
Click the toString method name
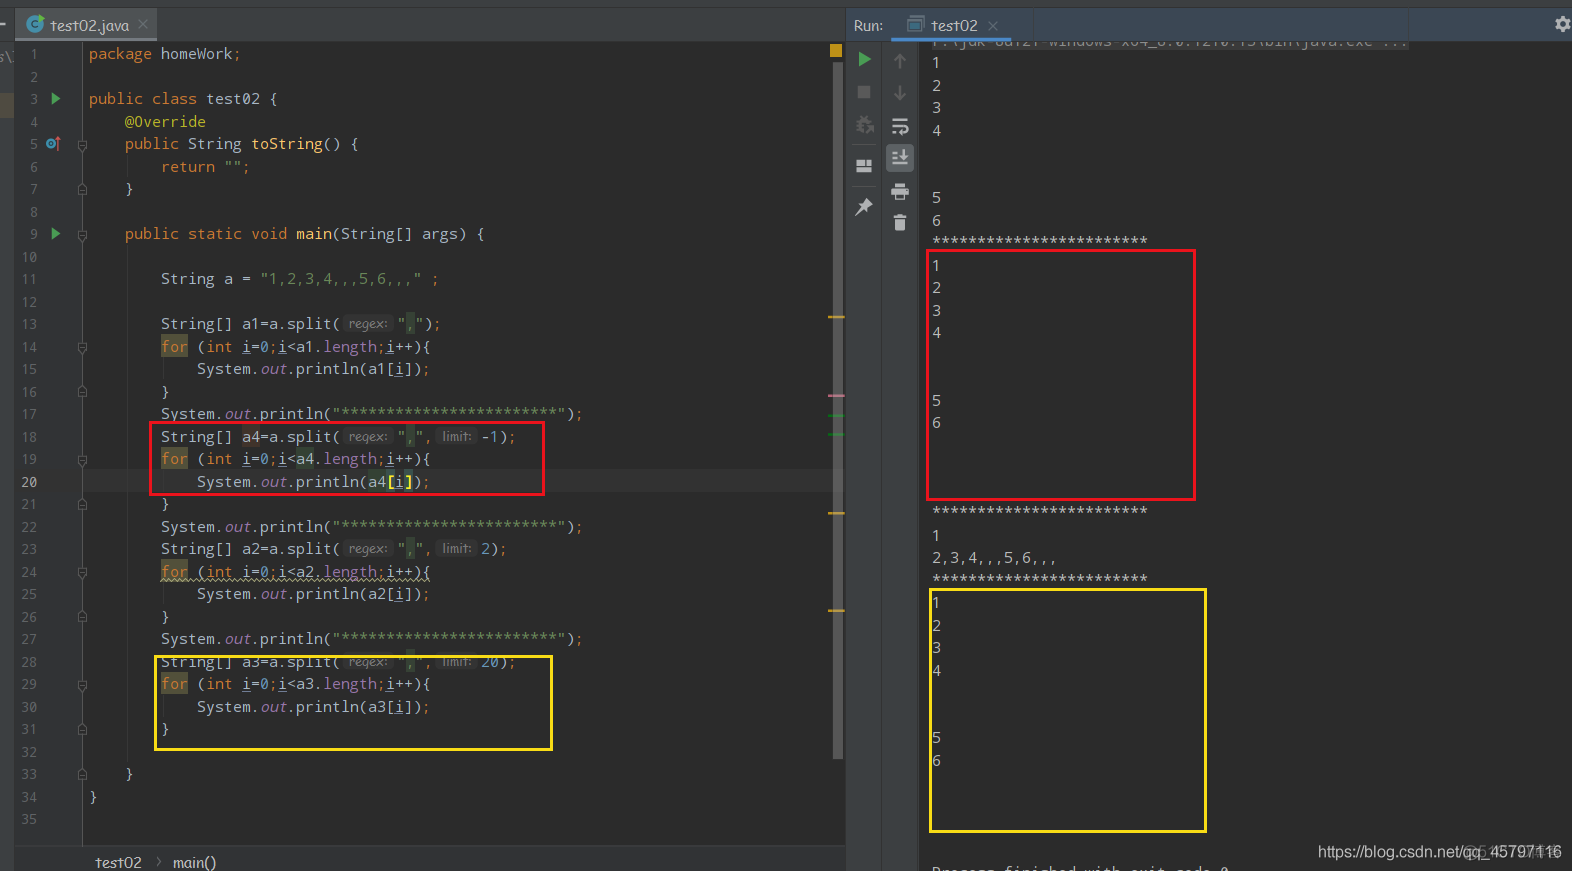(287, 144)
